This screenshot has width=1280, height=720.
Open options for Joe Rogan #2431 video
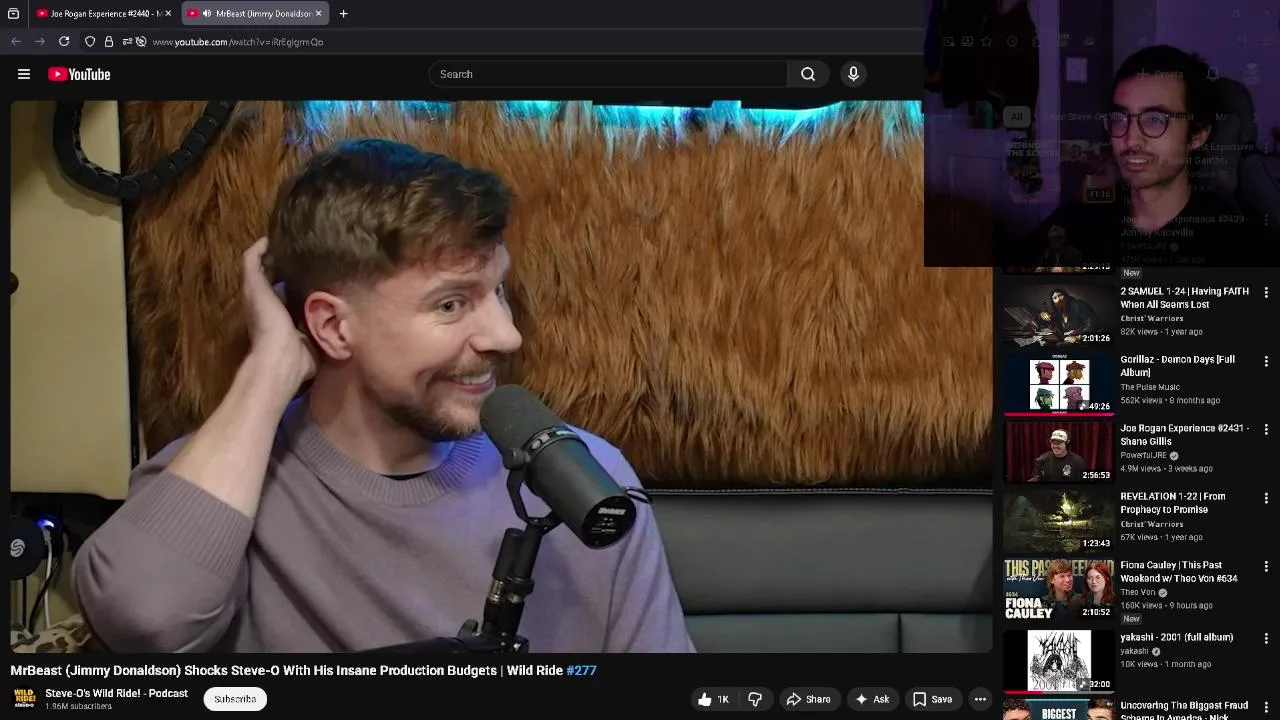(1266, 430)
